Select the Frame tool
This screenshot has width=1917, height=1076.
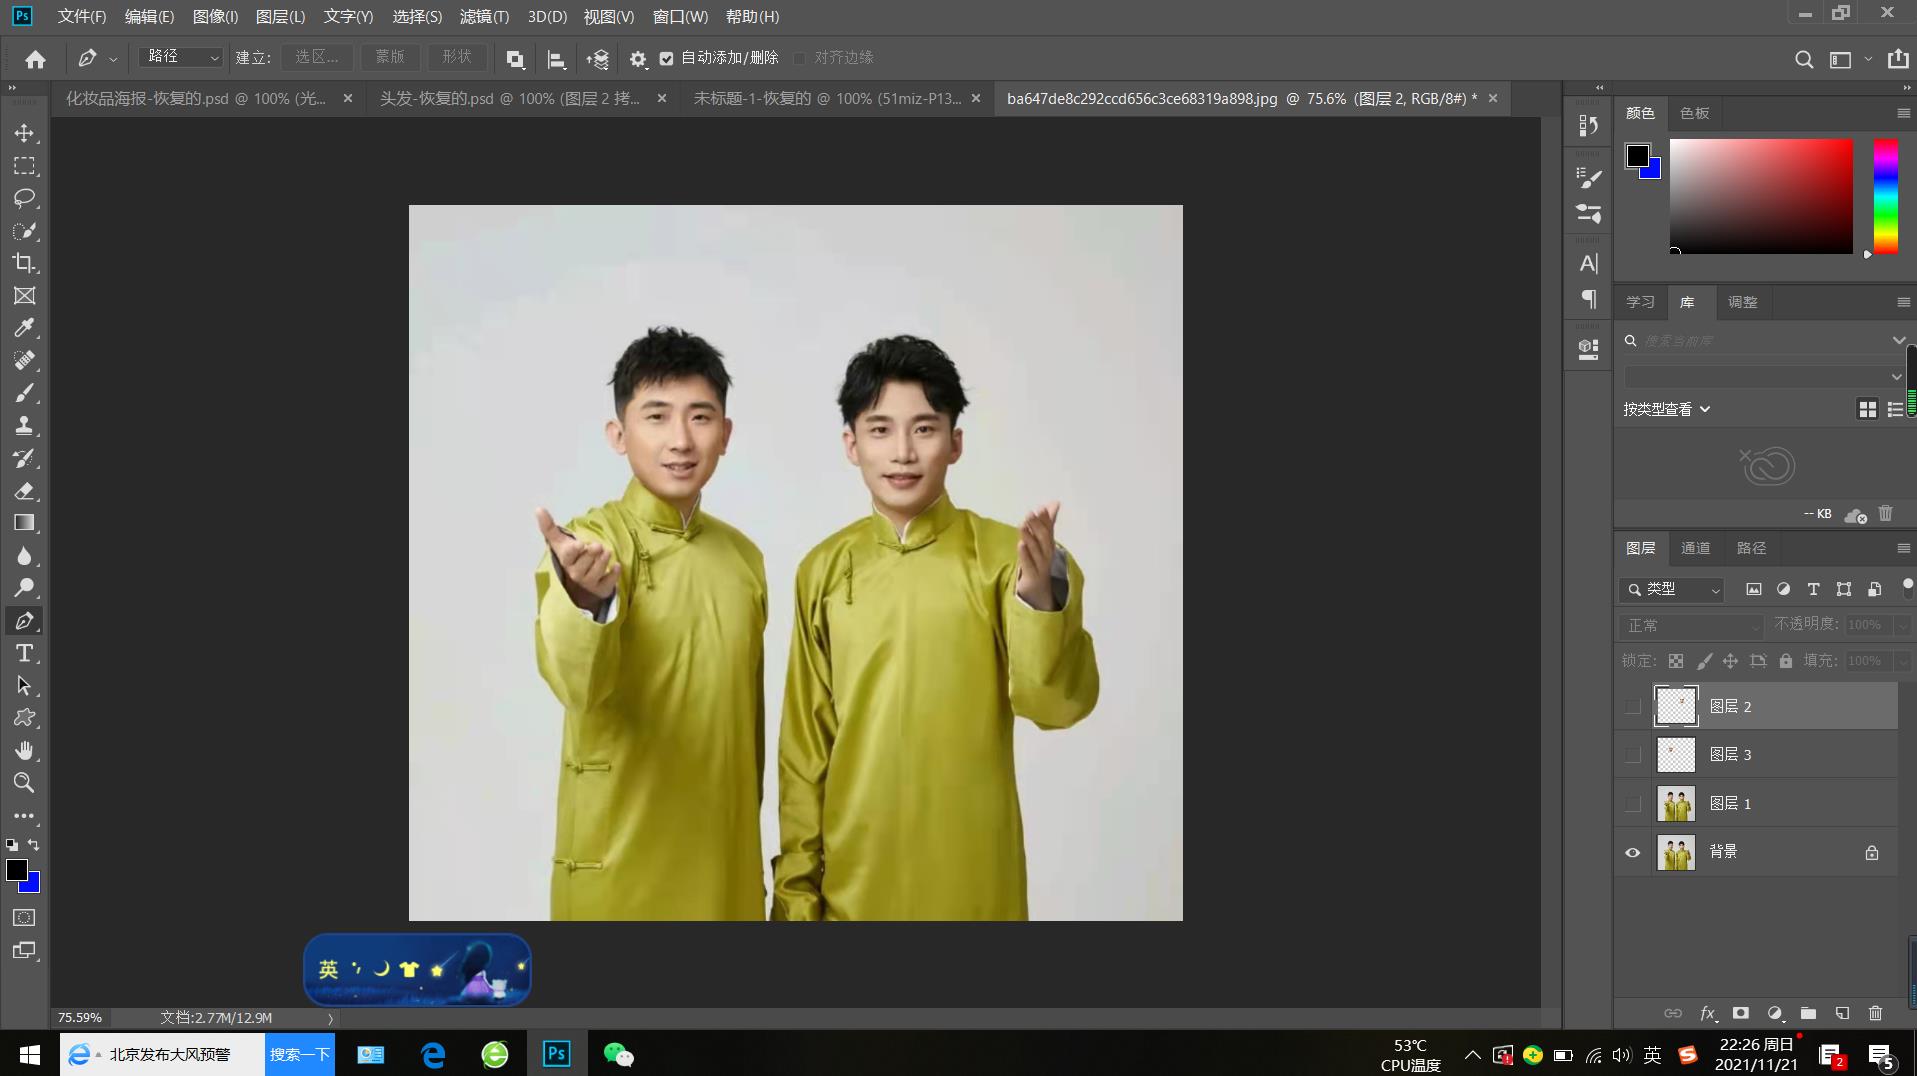tap(24, 296)
